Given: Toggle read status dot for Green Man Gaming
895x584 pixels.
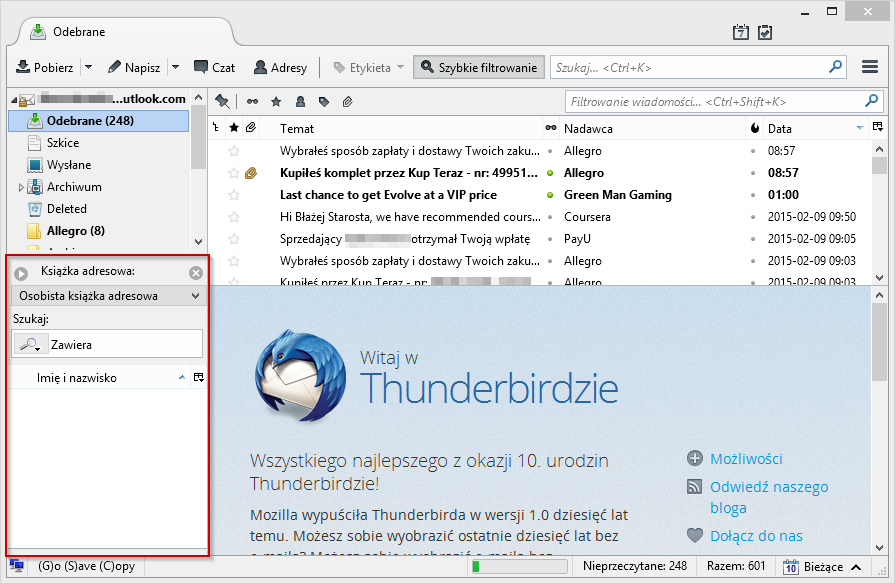Looking at the screenshot, I should click(x=550, y=195).
